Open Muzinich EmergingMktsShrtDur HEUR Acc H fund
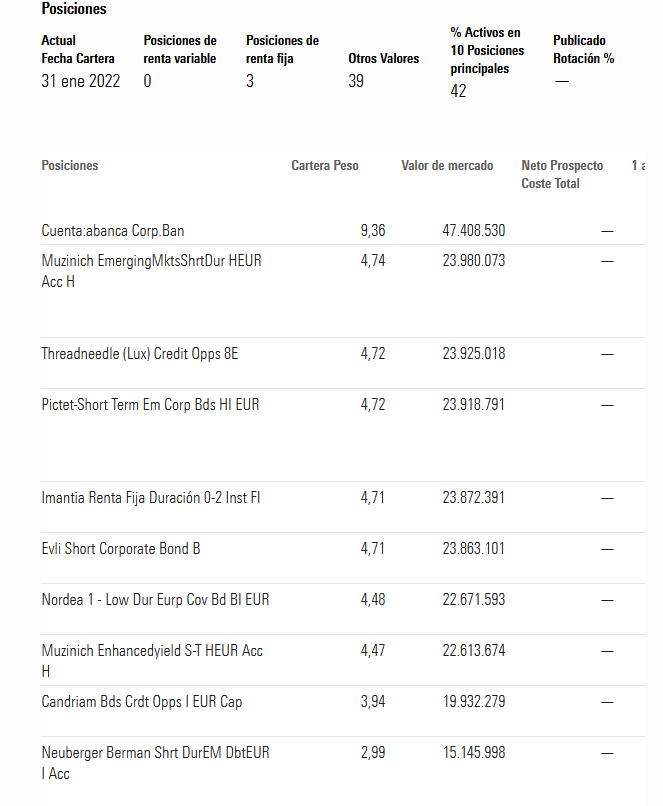 [x=152, y=271]
